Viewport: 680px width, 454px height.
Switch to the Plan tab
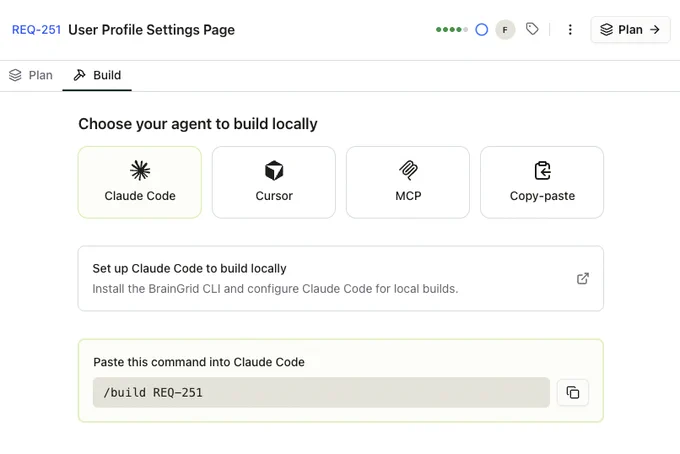click(x=31, y=75)
